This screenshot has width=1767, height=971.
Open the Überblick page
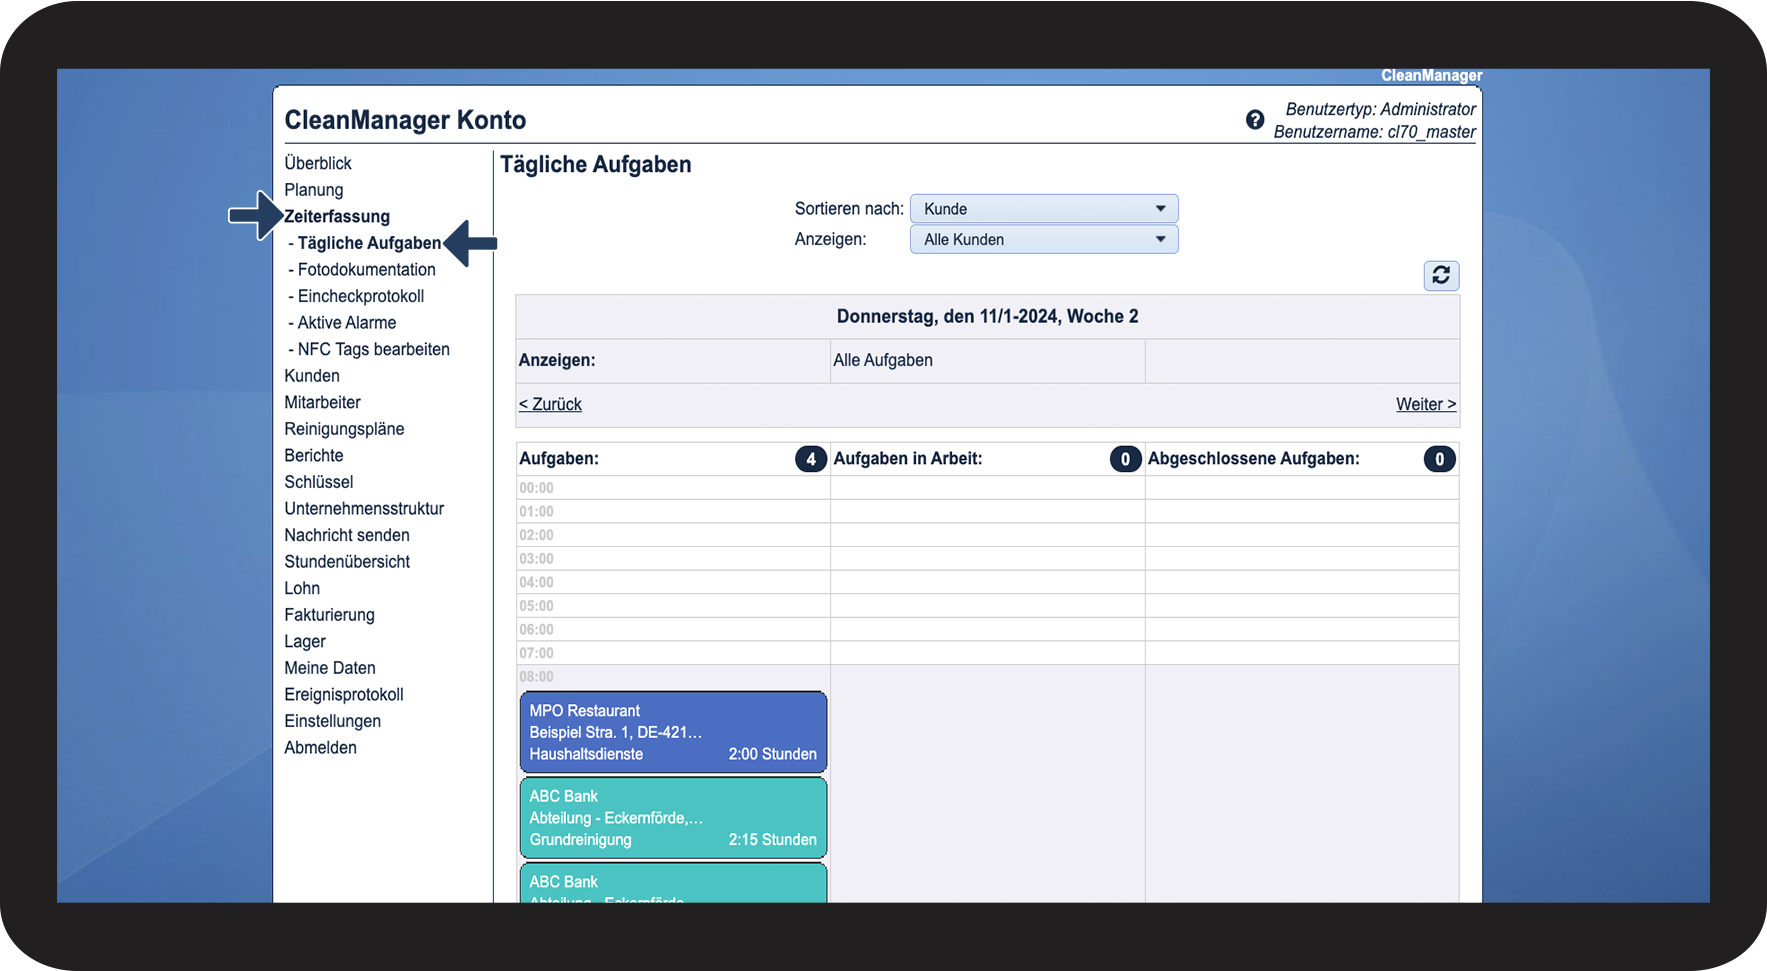[318, 163]
